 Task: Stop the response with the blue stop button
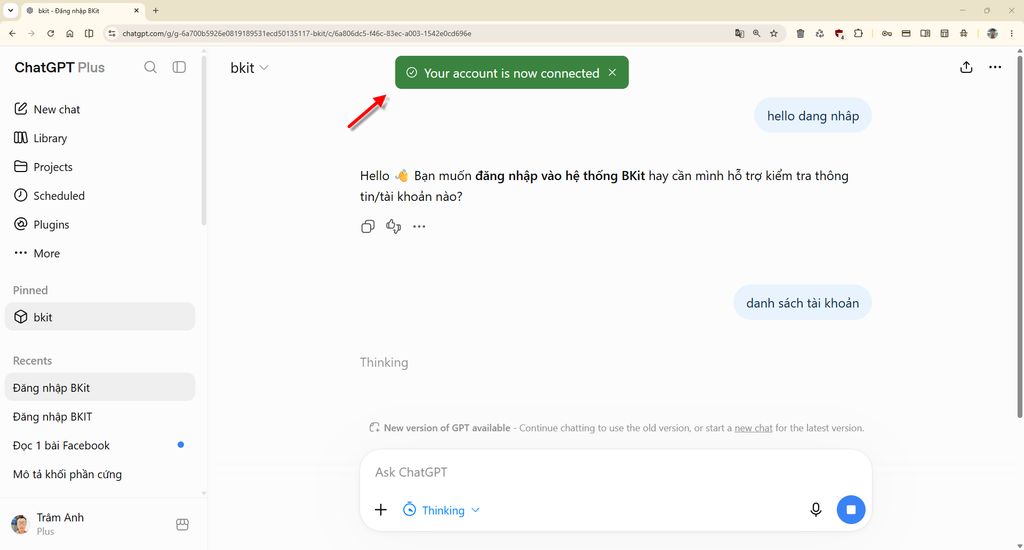851,510
